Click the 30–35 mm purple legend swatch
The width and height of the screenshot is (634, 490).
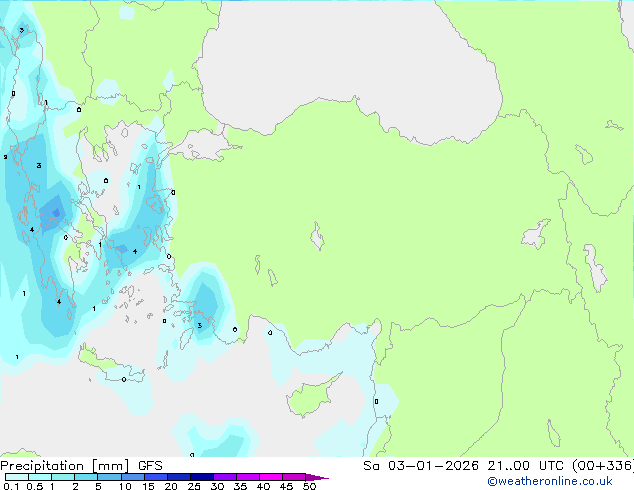[x=224, y=477]
